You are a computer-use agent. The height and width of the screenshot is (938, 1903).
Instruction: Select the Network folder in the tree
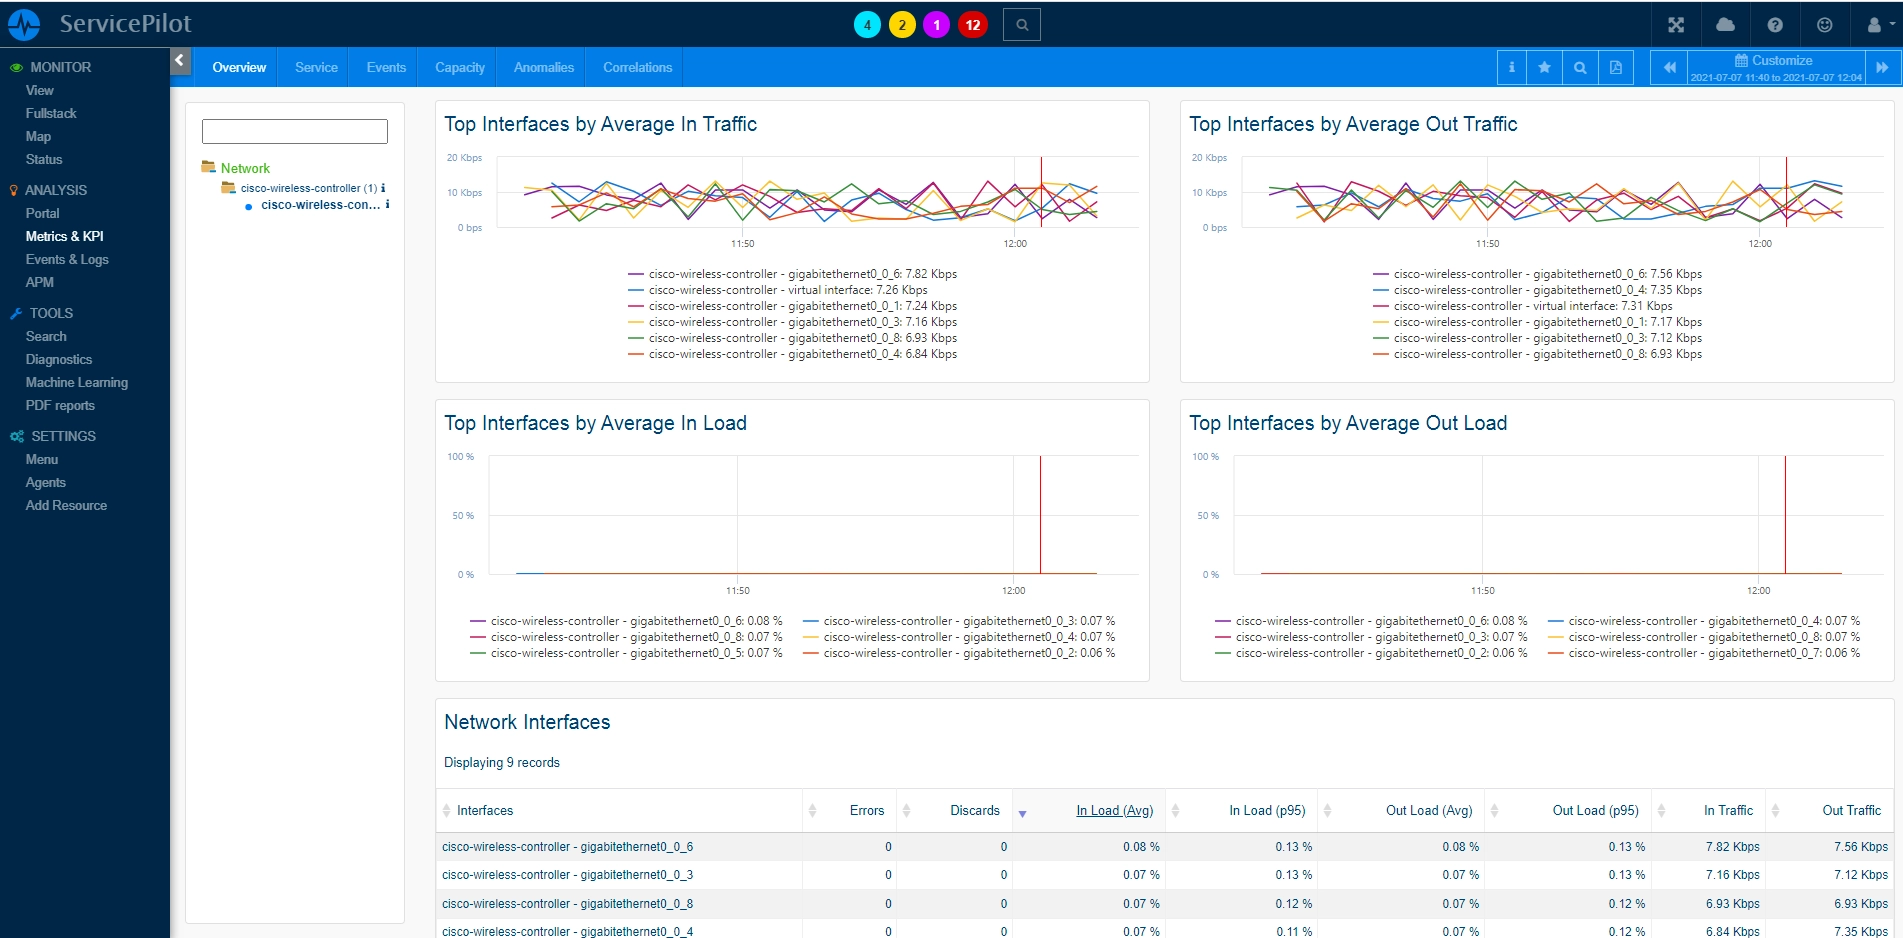245,168
